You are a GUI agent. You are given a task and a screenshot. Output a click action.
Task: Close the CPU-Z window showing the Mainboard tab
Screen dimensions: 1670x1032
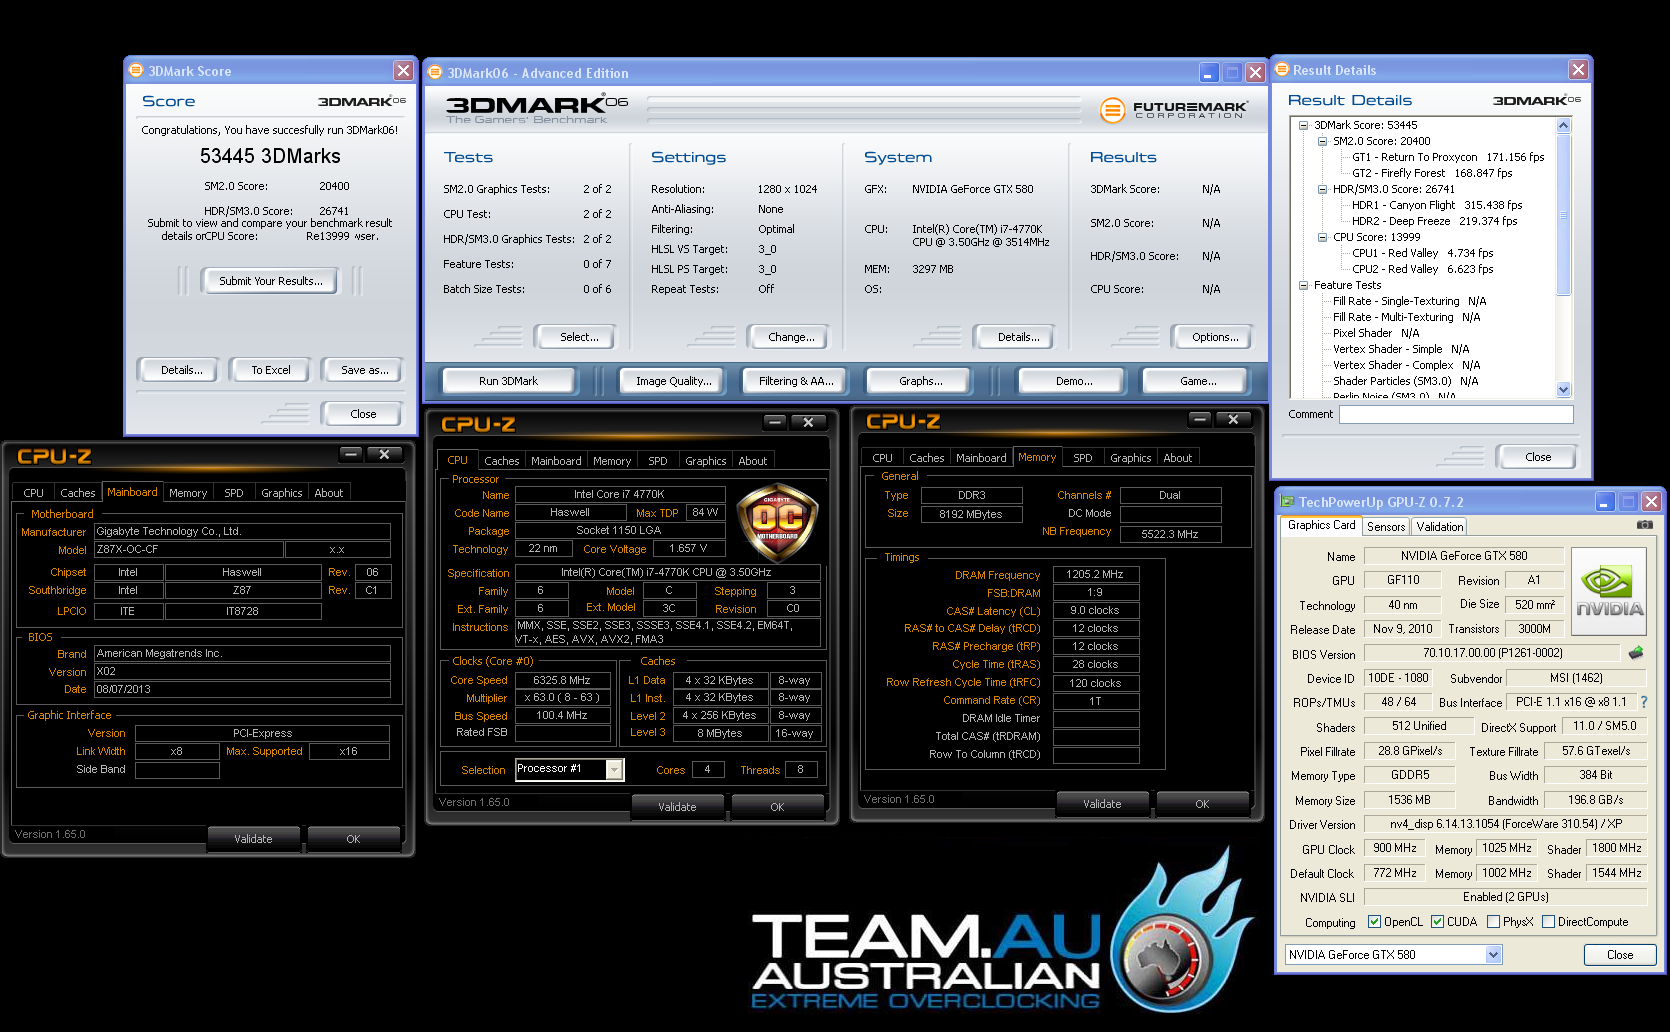(x=384, y=454)
